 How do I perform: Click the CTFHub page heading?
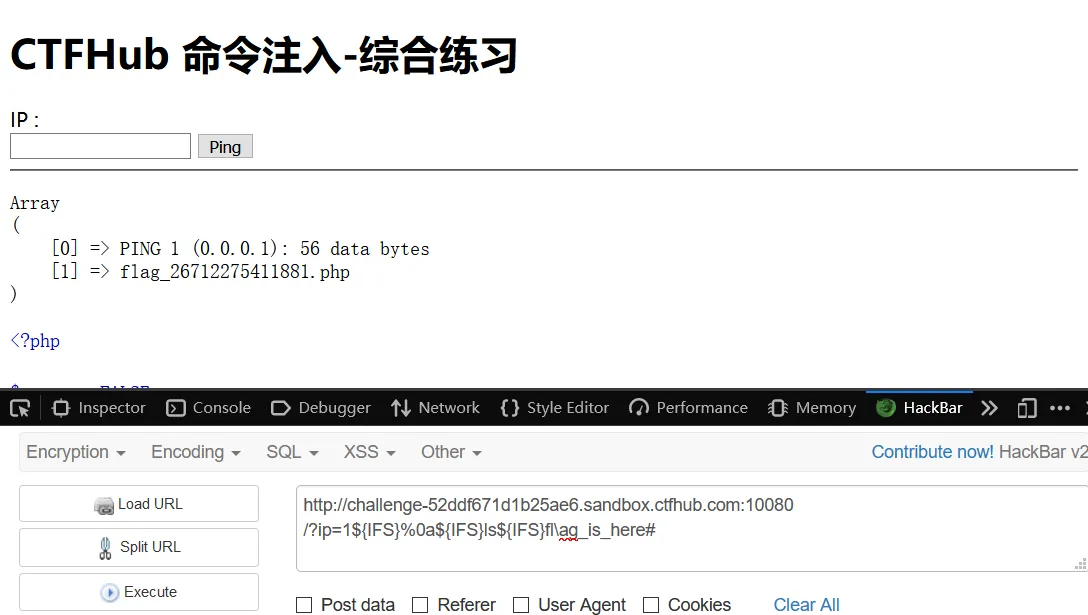(x=264, y=55)
